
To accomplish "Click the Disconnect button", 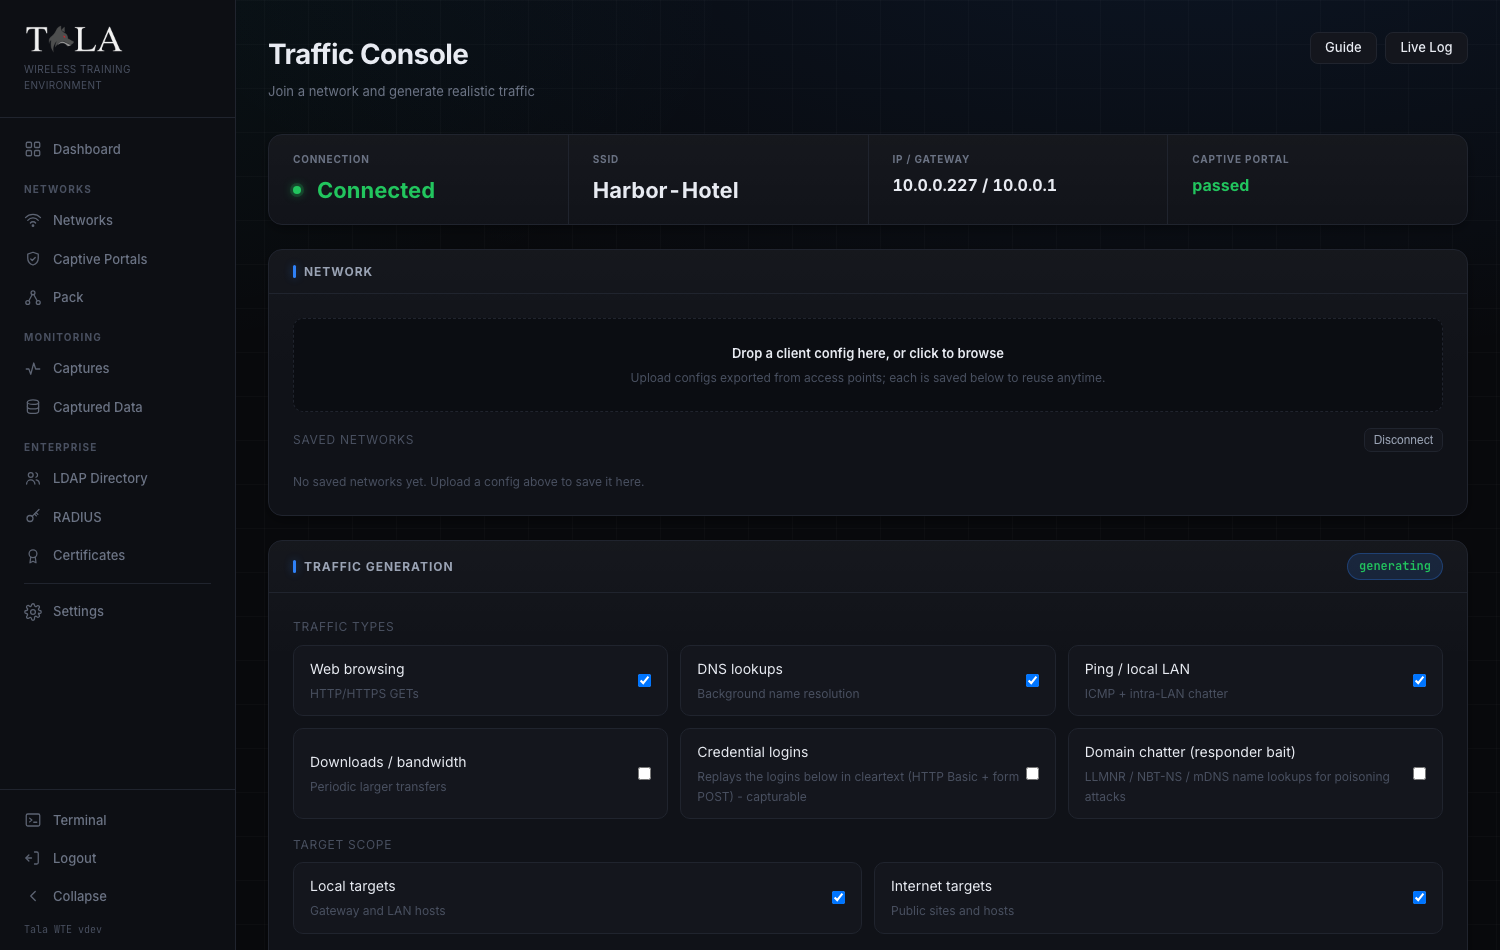I will tap(1403, 440).
